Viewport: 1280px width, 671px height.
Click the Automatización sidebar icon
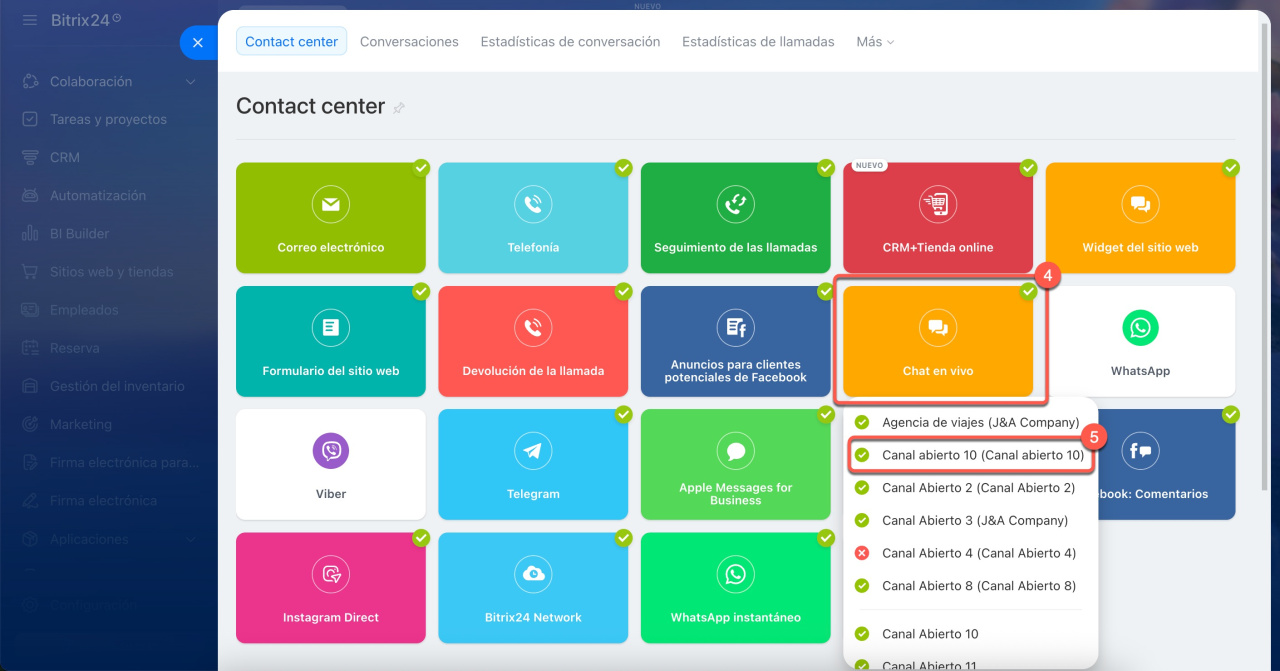pos(30,195)
